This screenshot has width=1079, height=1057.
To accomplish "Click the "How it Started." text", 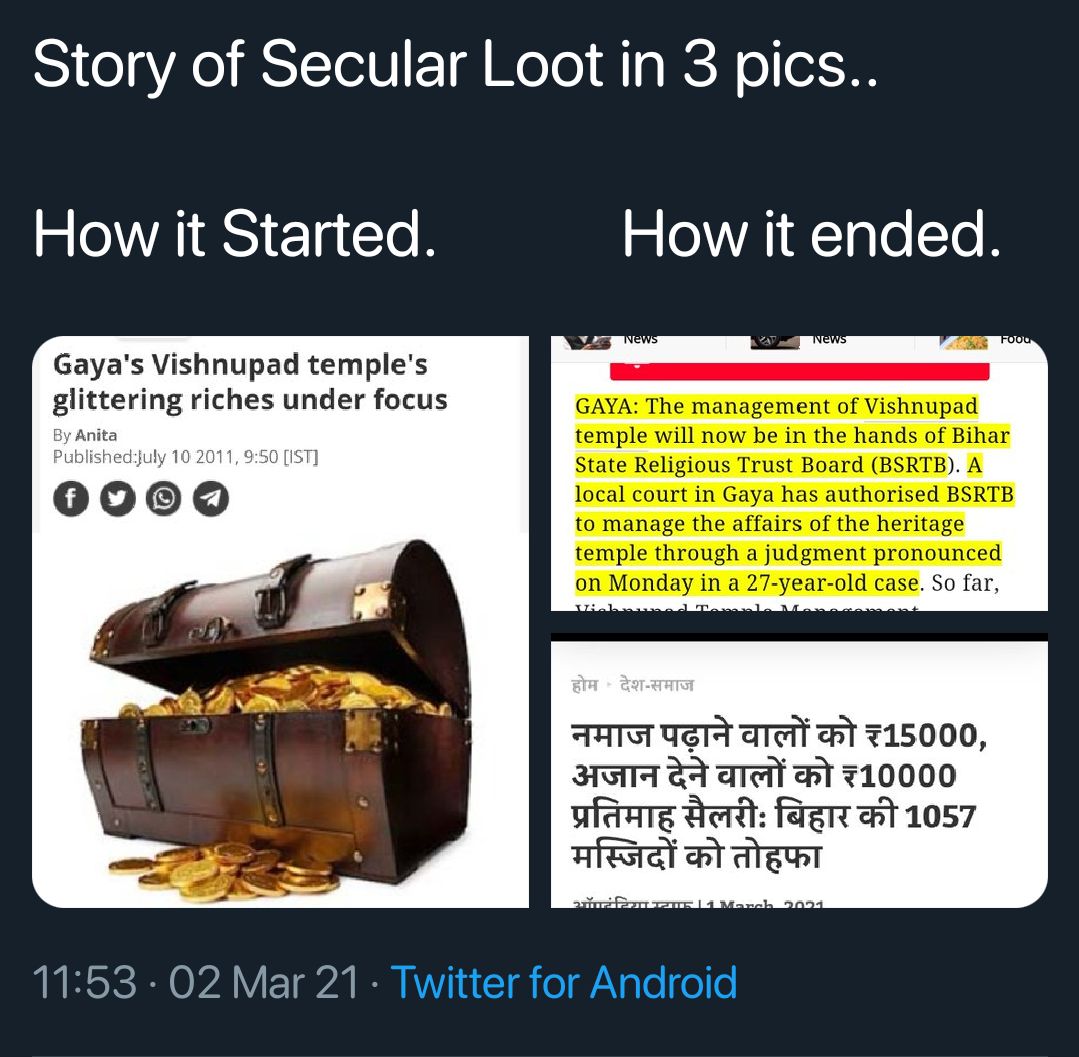I will (x=235, y=234).
